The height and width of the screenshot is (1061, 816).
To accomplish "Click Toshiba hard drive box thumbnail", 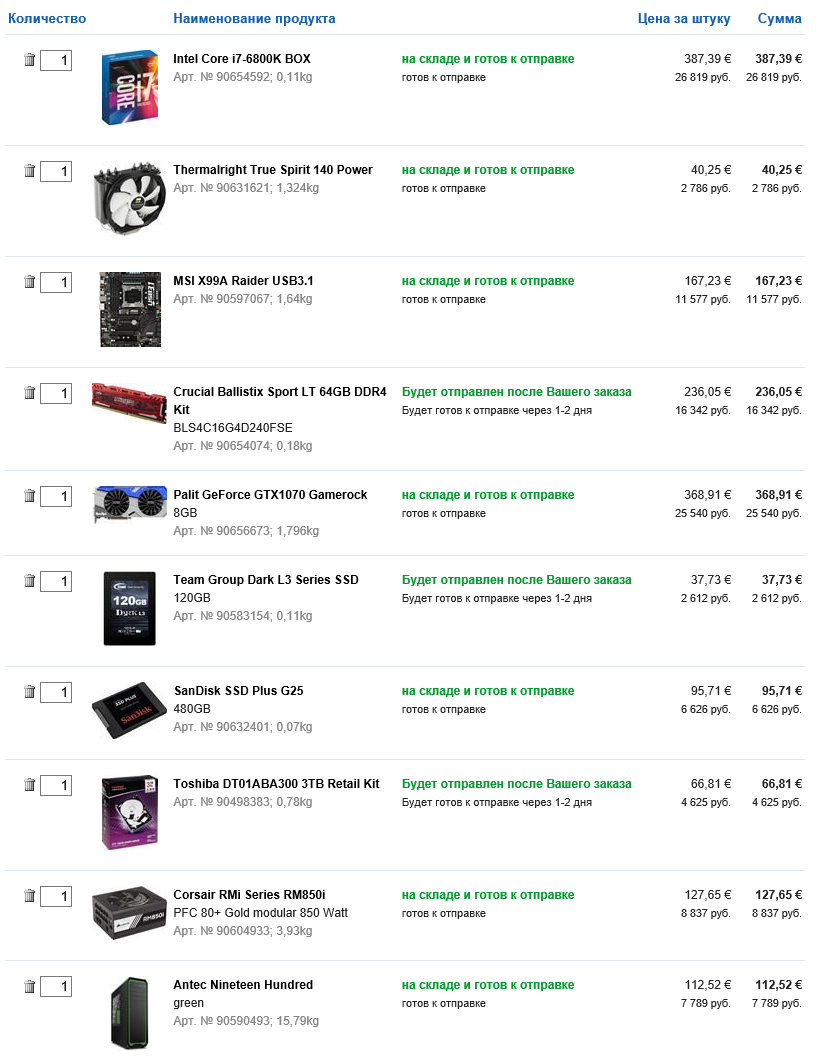I will [130, 812].
